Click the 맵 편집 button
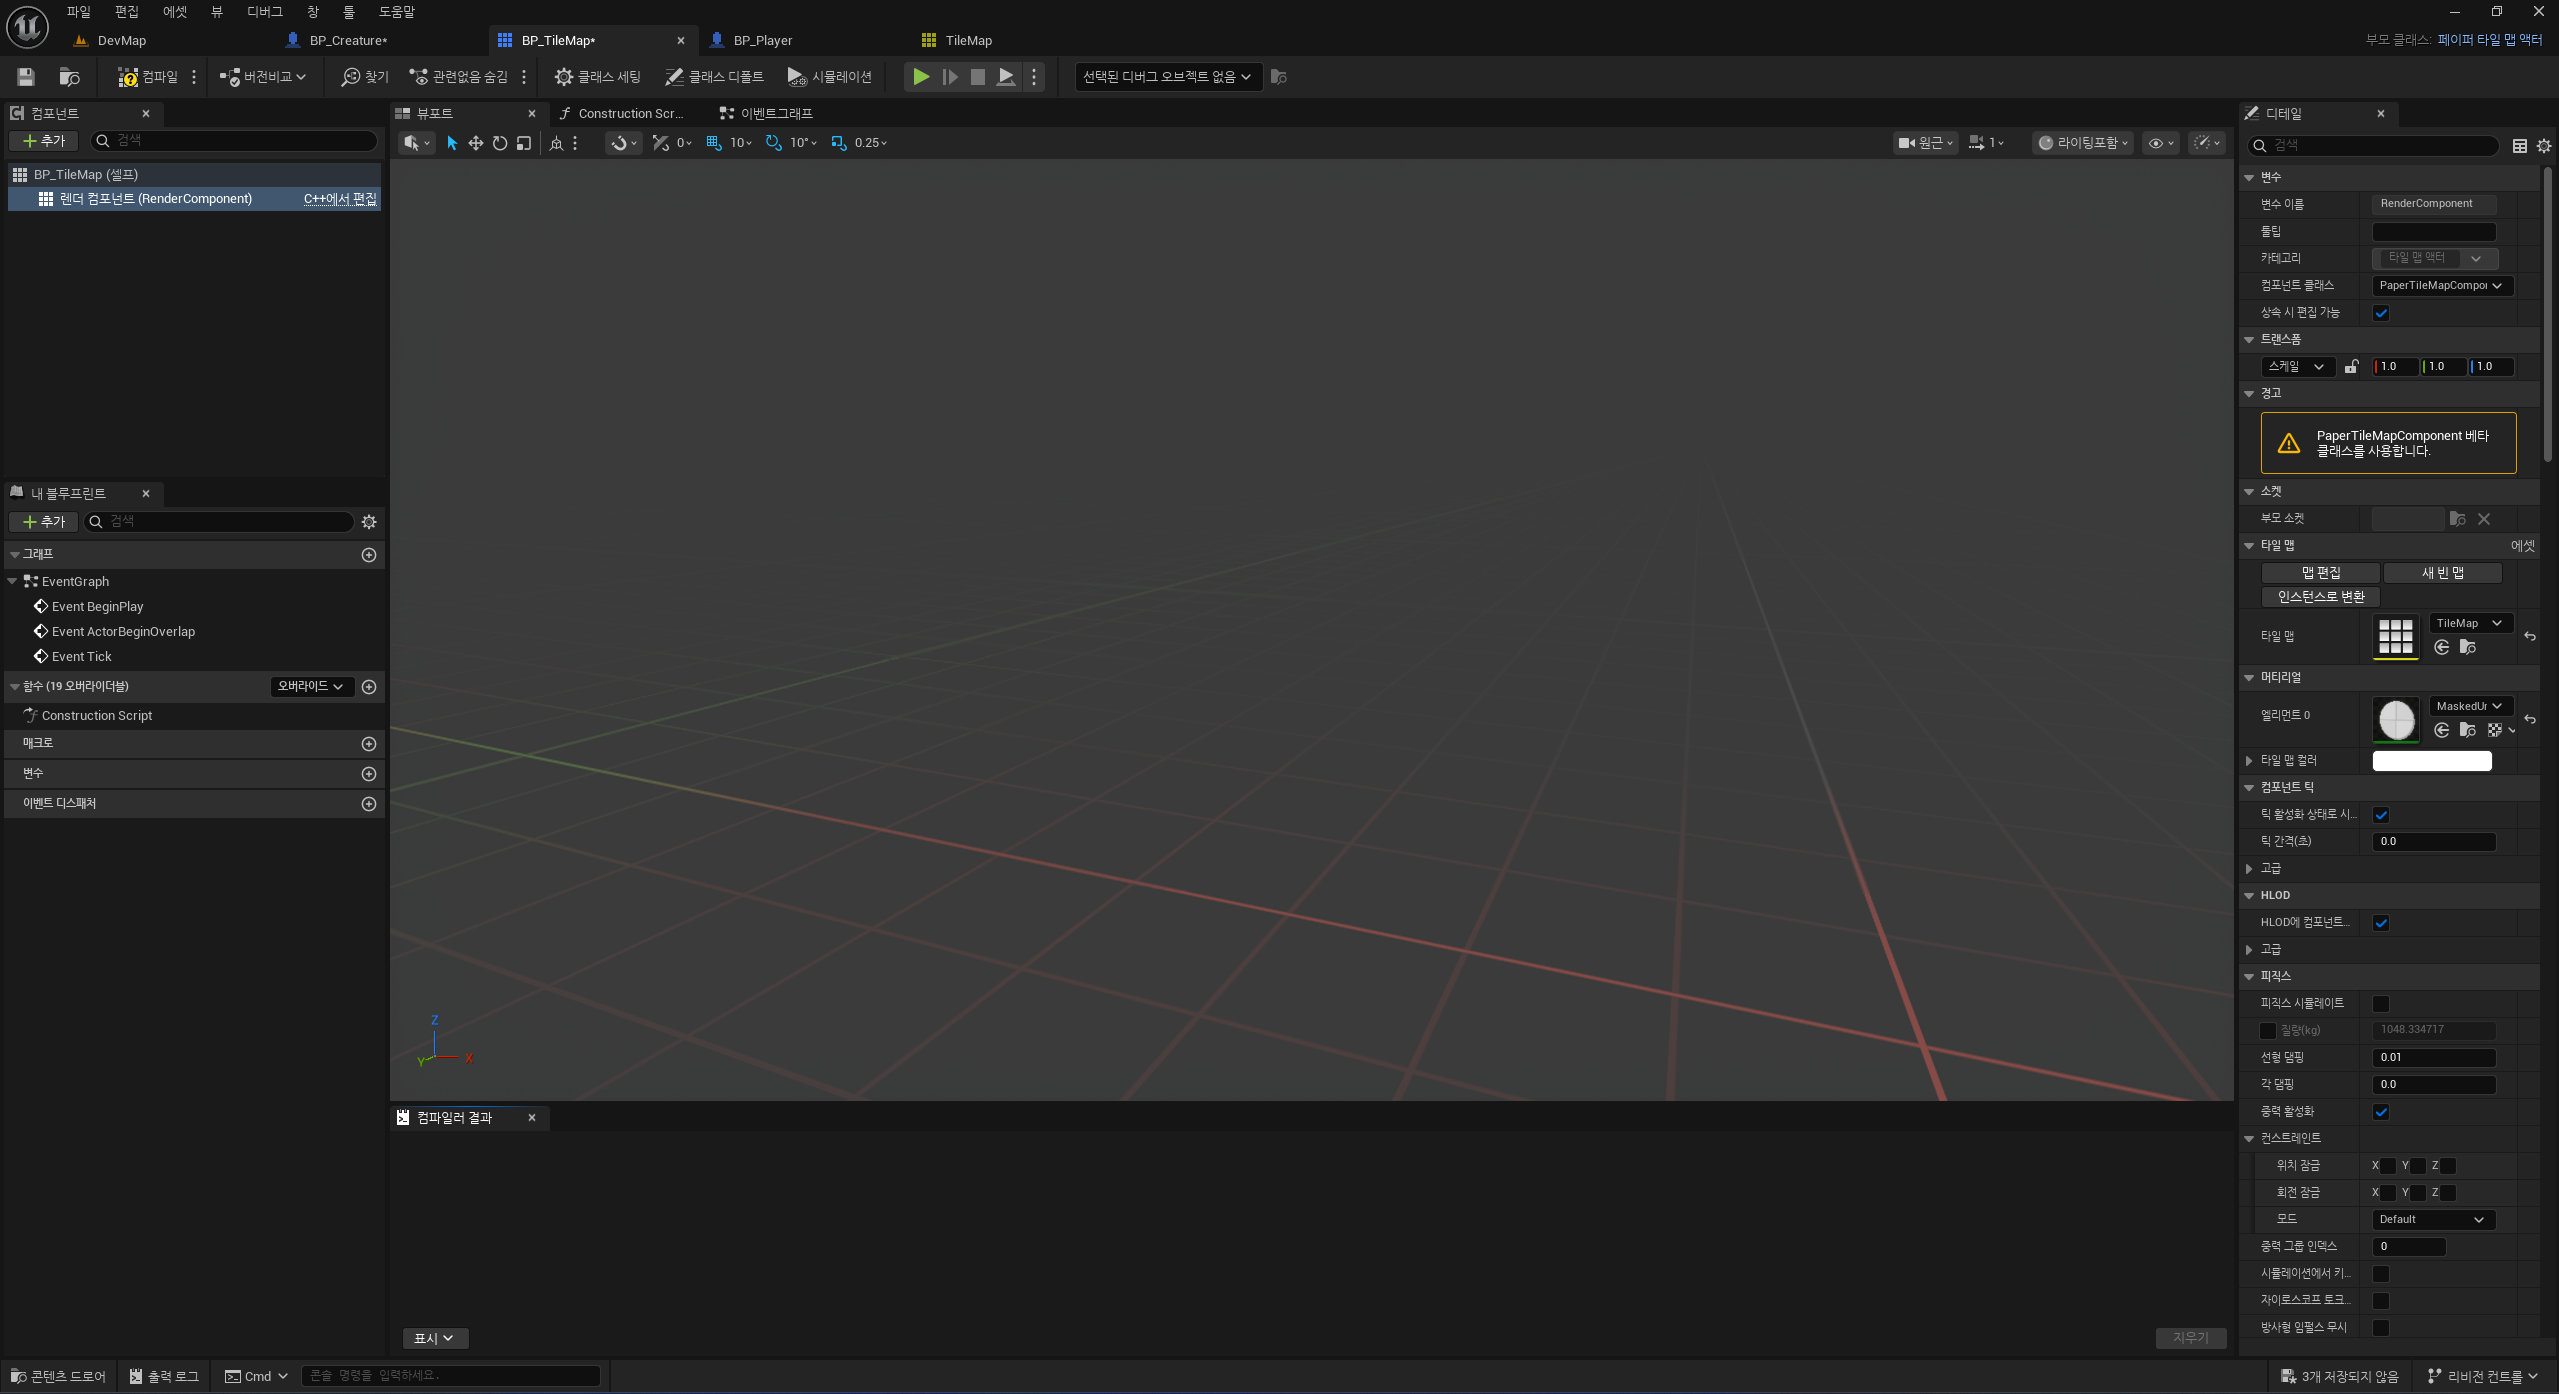 pos(2320,573)
